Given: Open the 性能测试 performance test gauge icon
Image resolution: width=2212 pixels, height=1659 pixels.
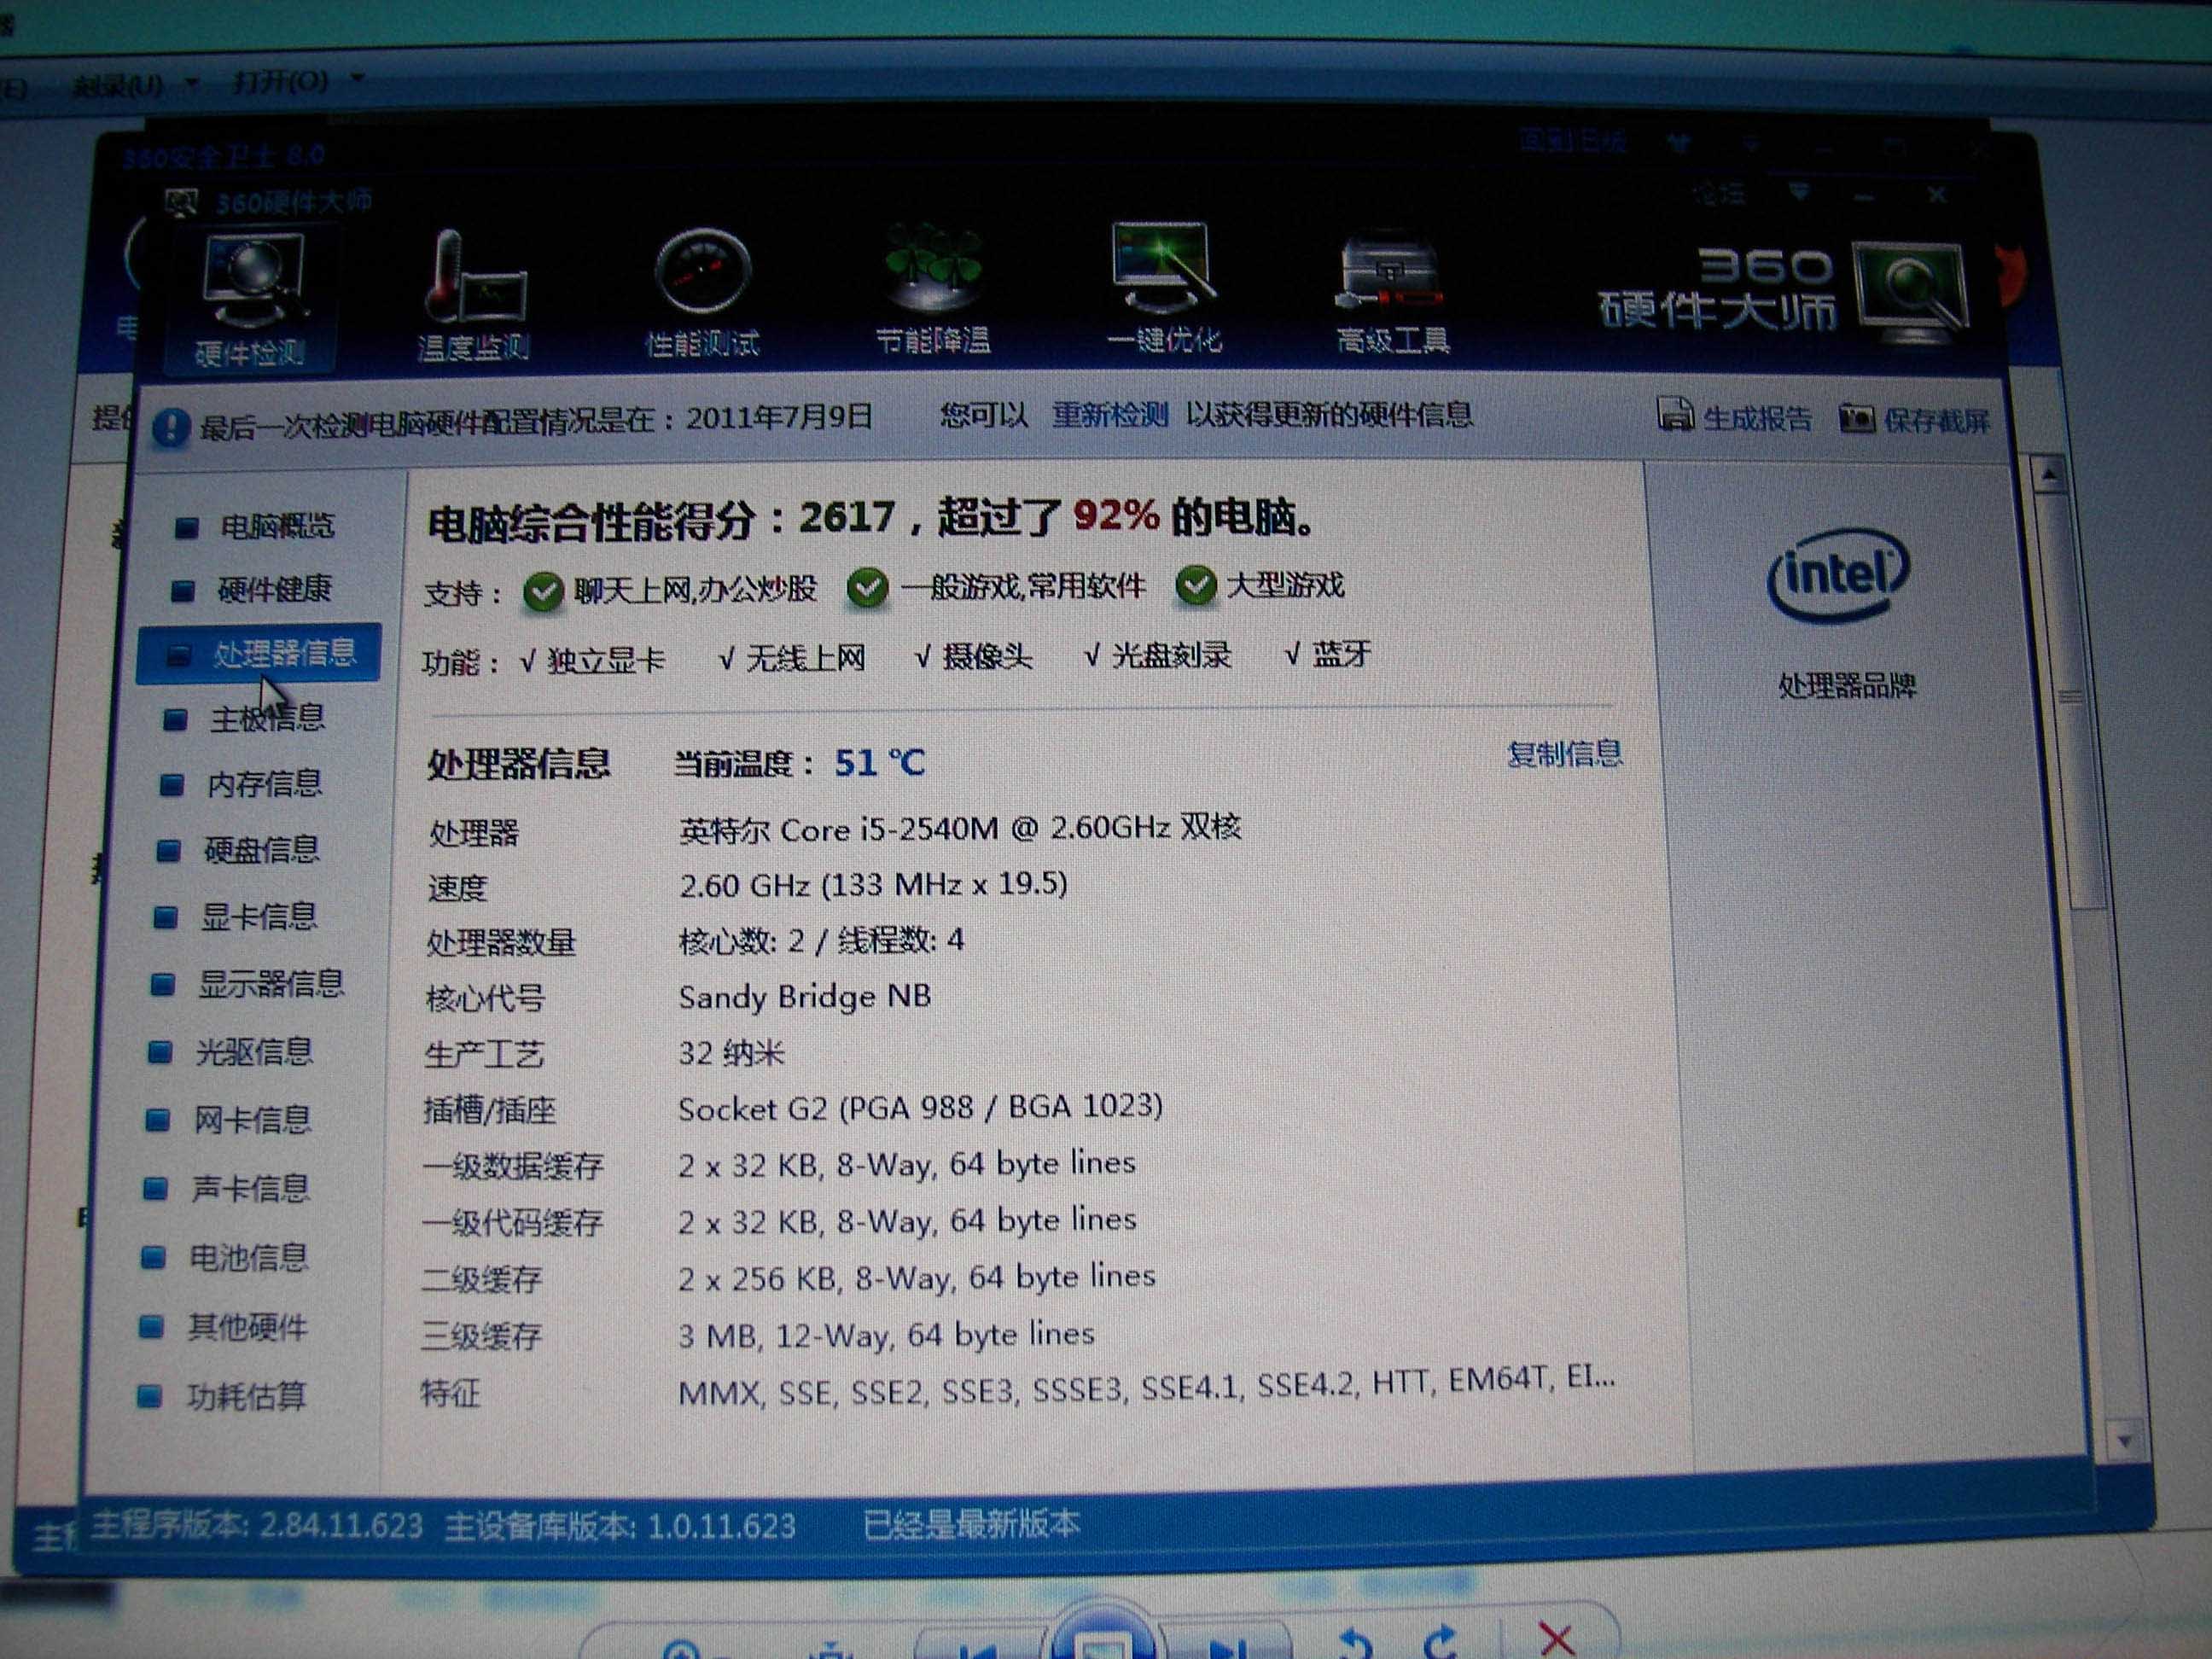Looking at the screenshot, I should (702, 294).
